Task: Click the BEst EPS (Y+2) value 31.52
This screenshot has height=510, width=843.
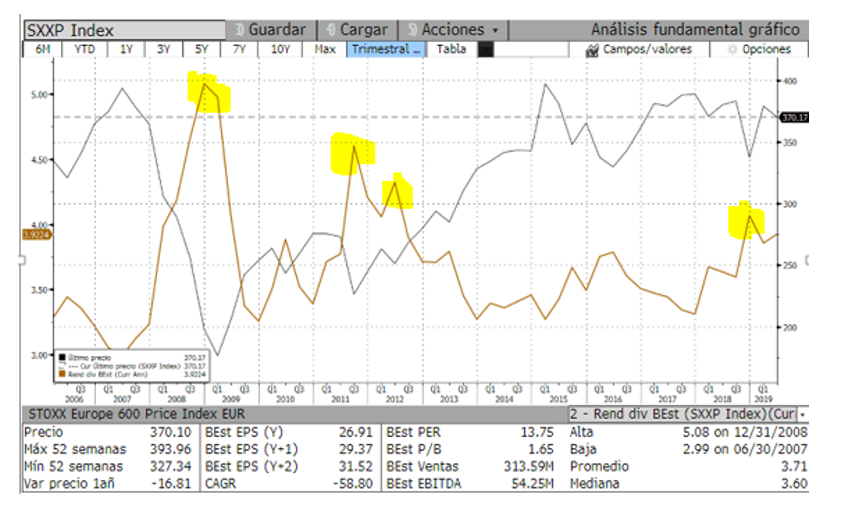Action: 356,466
